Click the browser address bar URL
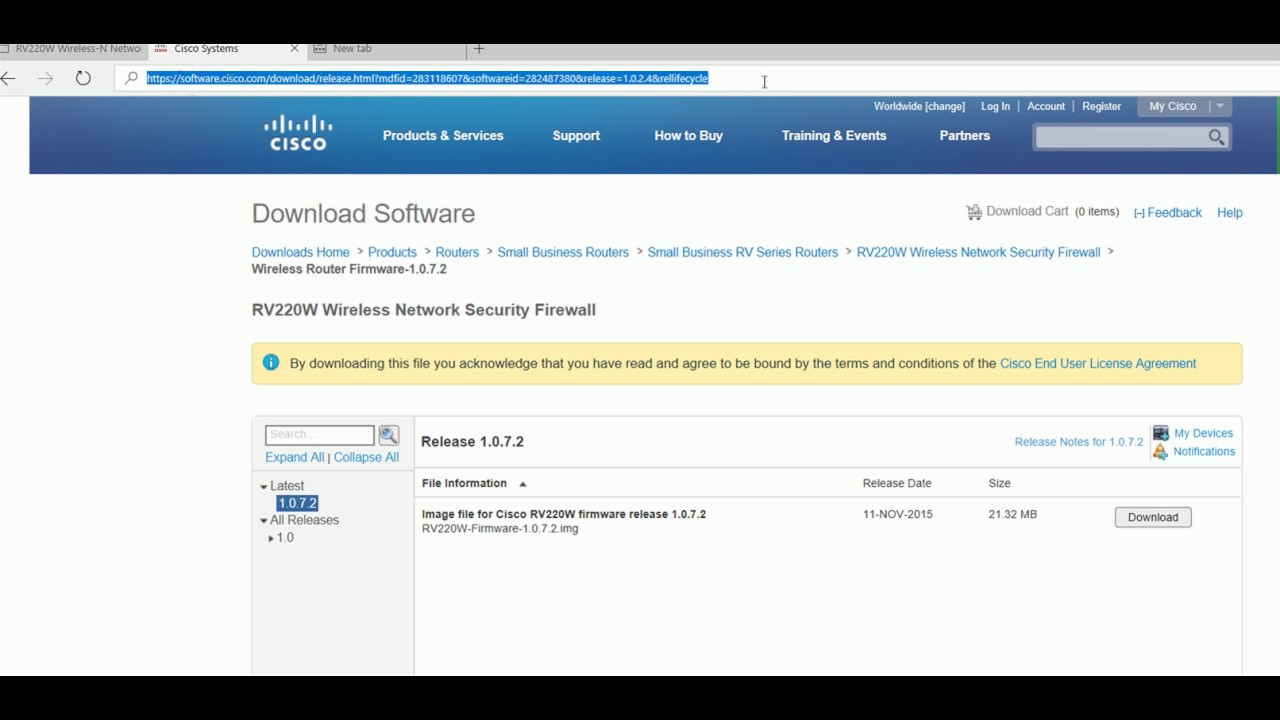 [427, 78]
